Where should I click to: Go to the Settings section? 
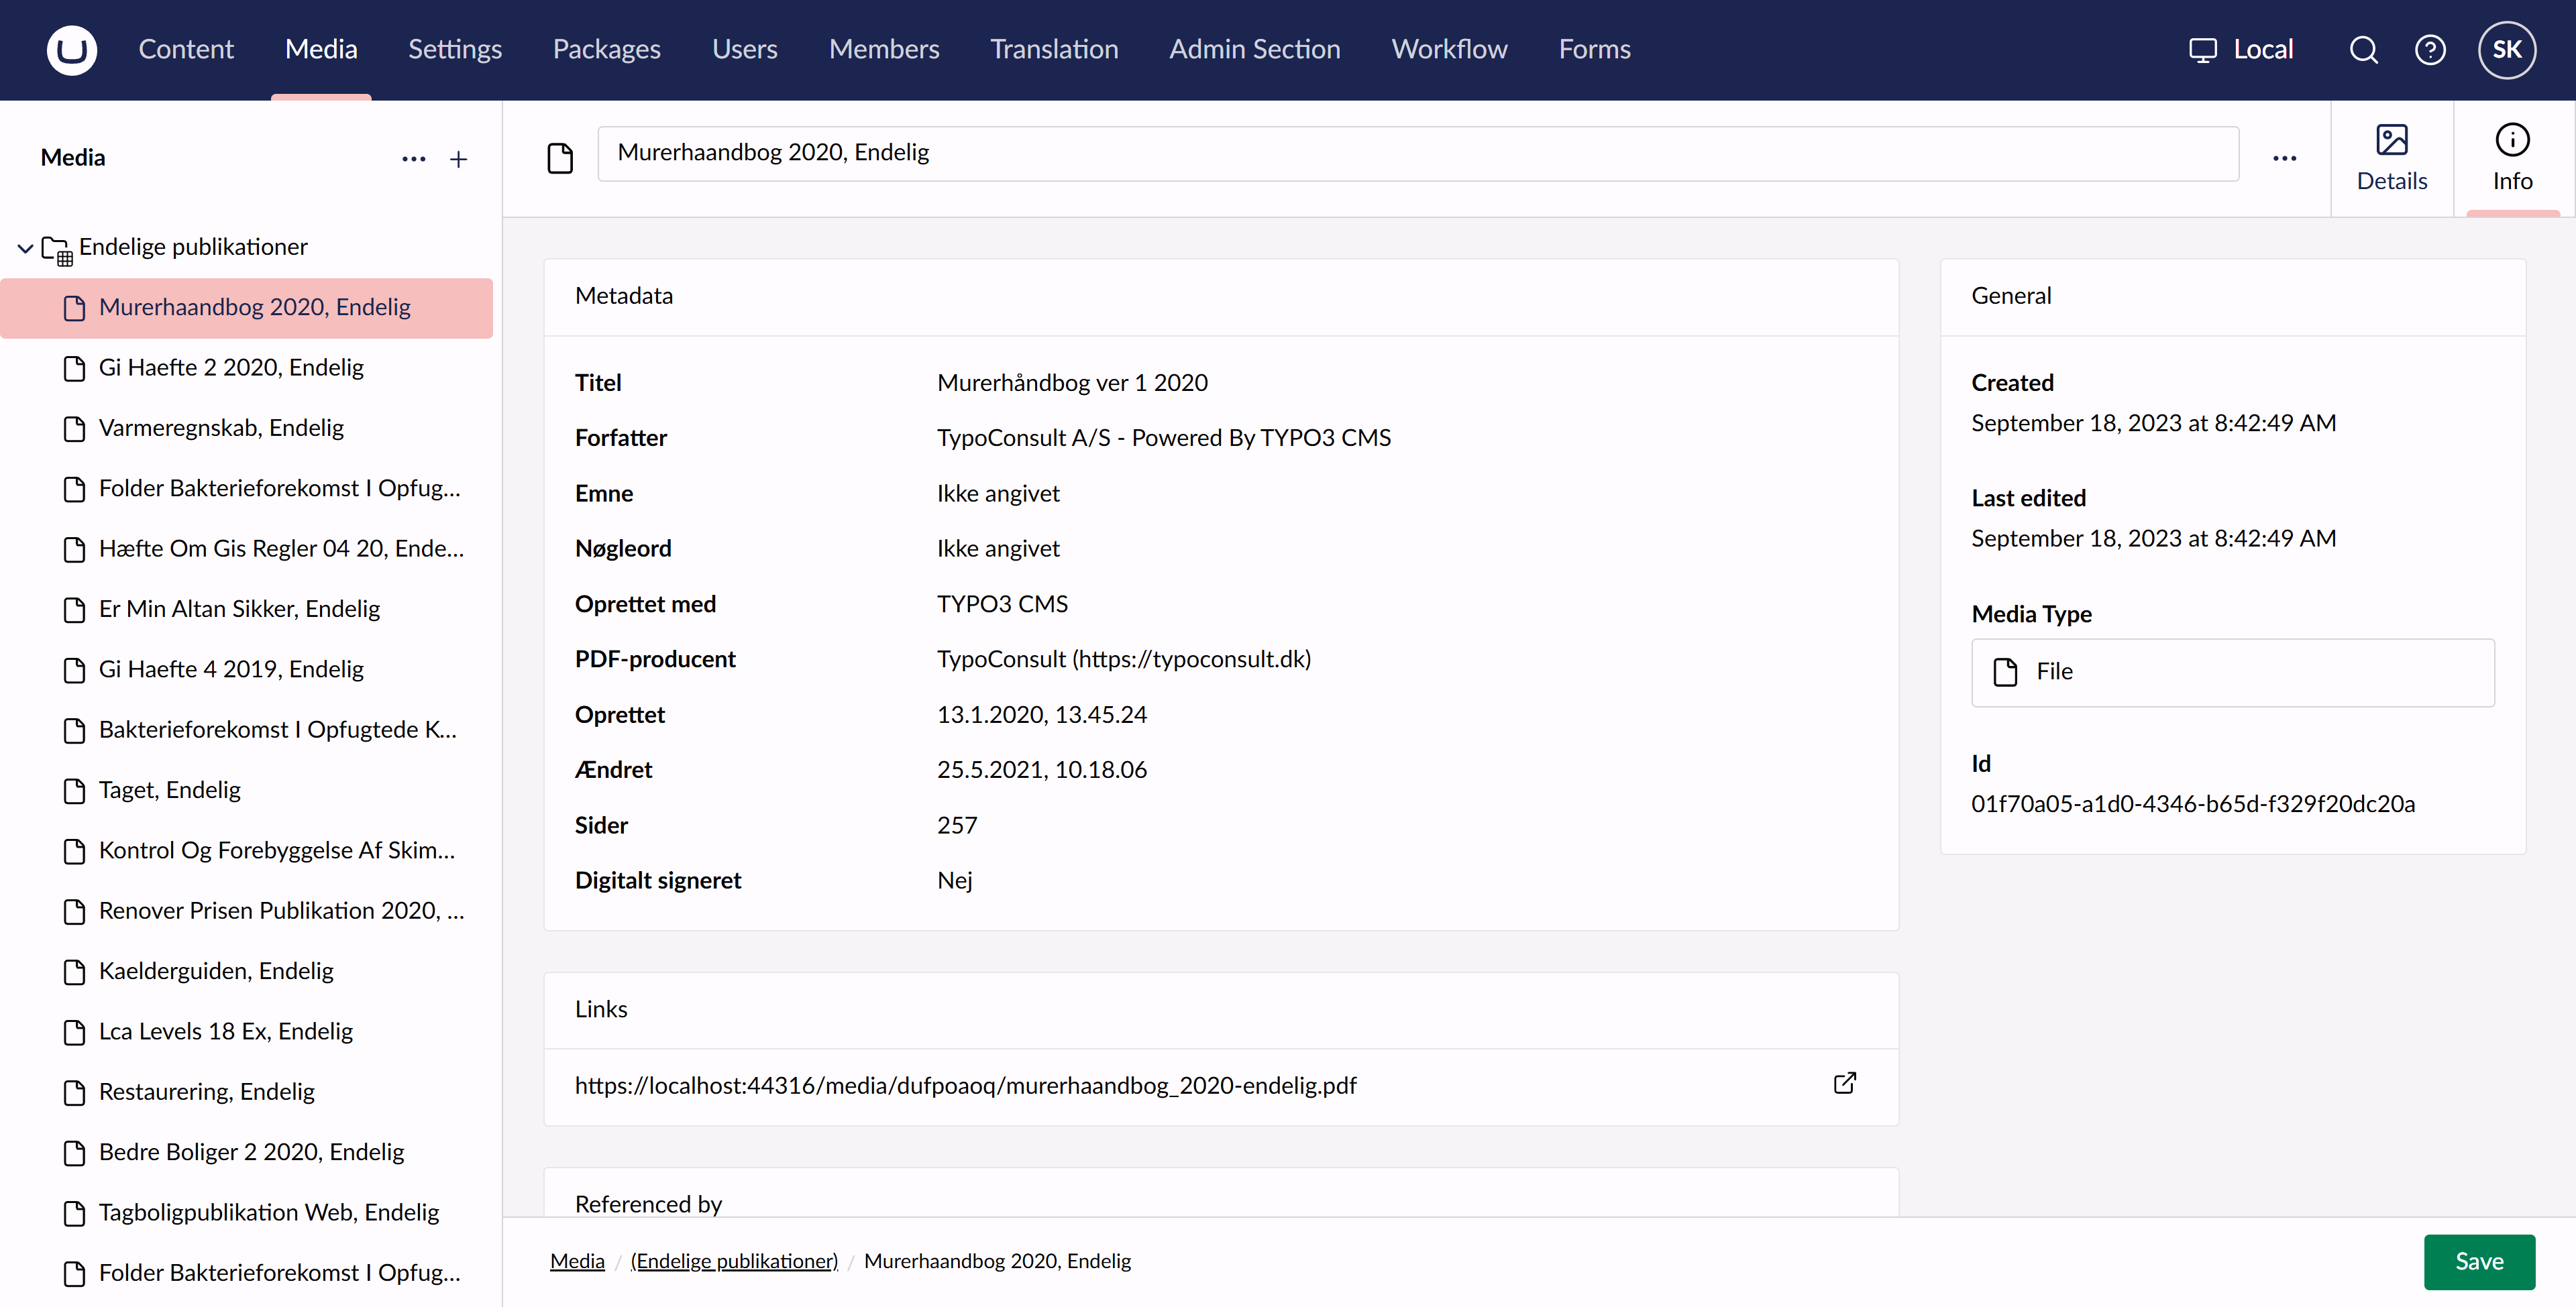click(x=454, y=49)
